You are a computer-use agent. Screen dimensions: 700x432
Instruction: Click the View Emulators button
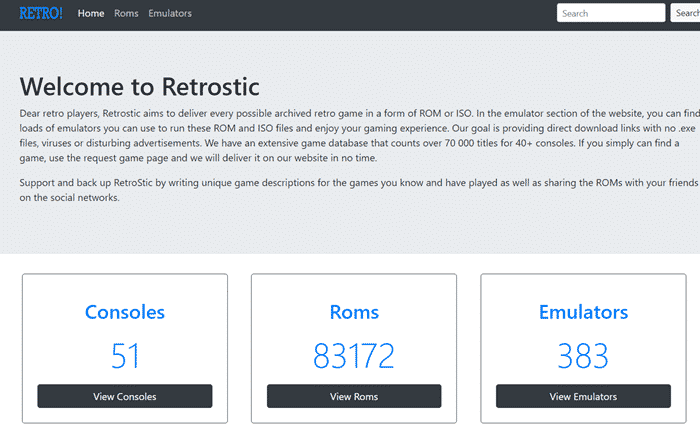click(583, 396)
